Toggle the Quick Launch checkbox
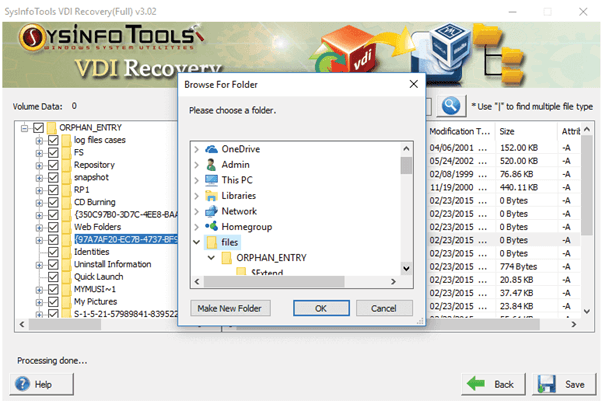This screenshot has width=602, height=403. tap(53, 277)
